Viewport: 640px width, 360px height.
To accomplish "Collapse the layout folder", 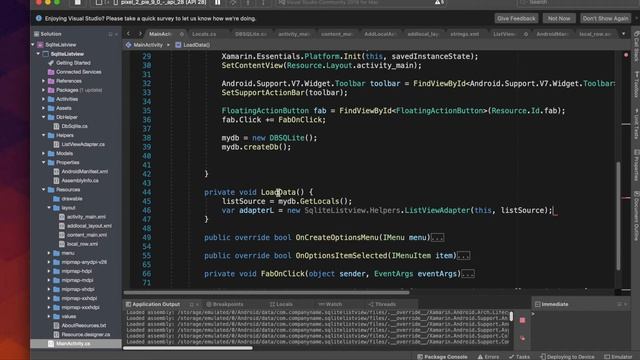I will click(49, 208).
